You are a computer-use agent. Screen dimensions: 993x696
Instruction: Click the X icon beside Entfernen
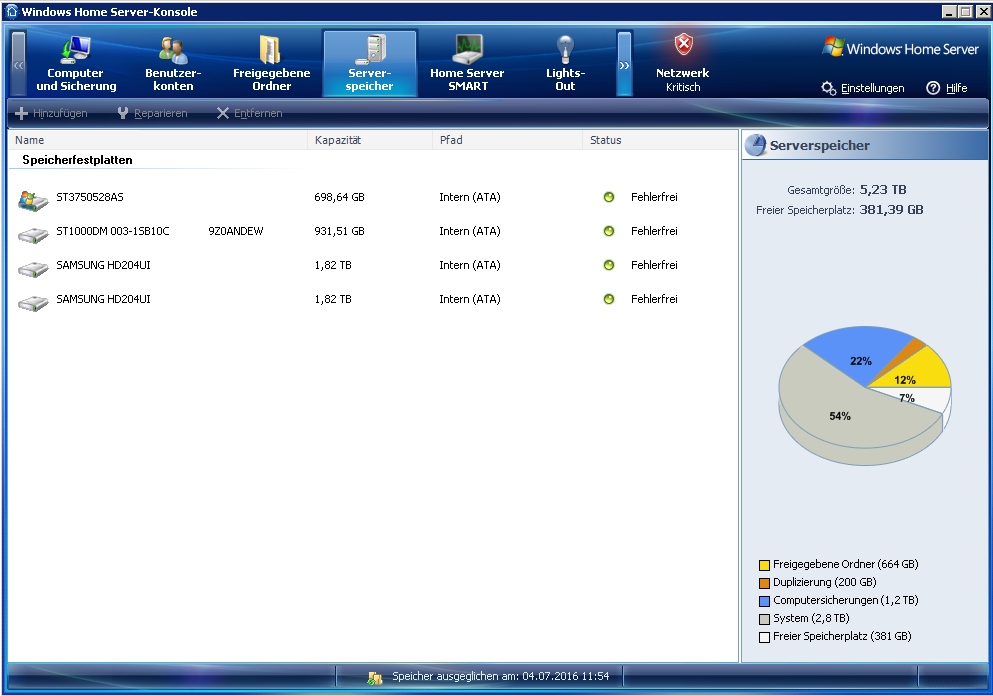(223, 113)
